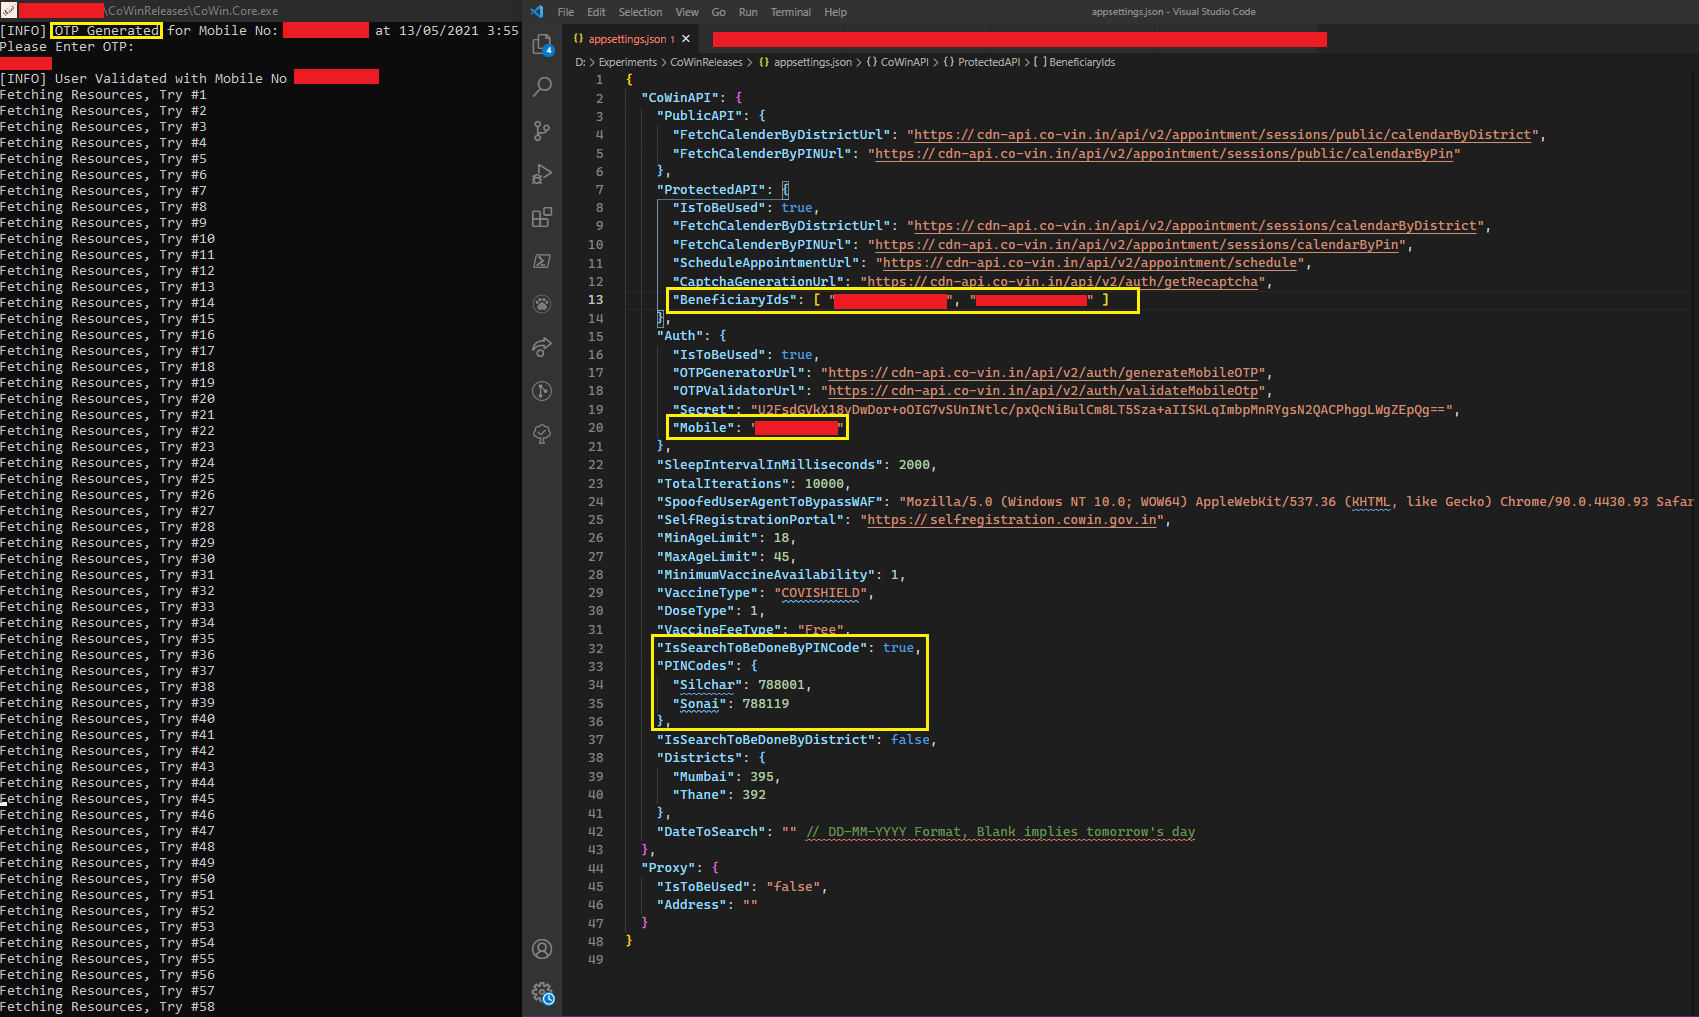1699x1017 pixels.
Task: Open the Git graph circular icon
Action: pyautogui.click(x=542, y=391)
